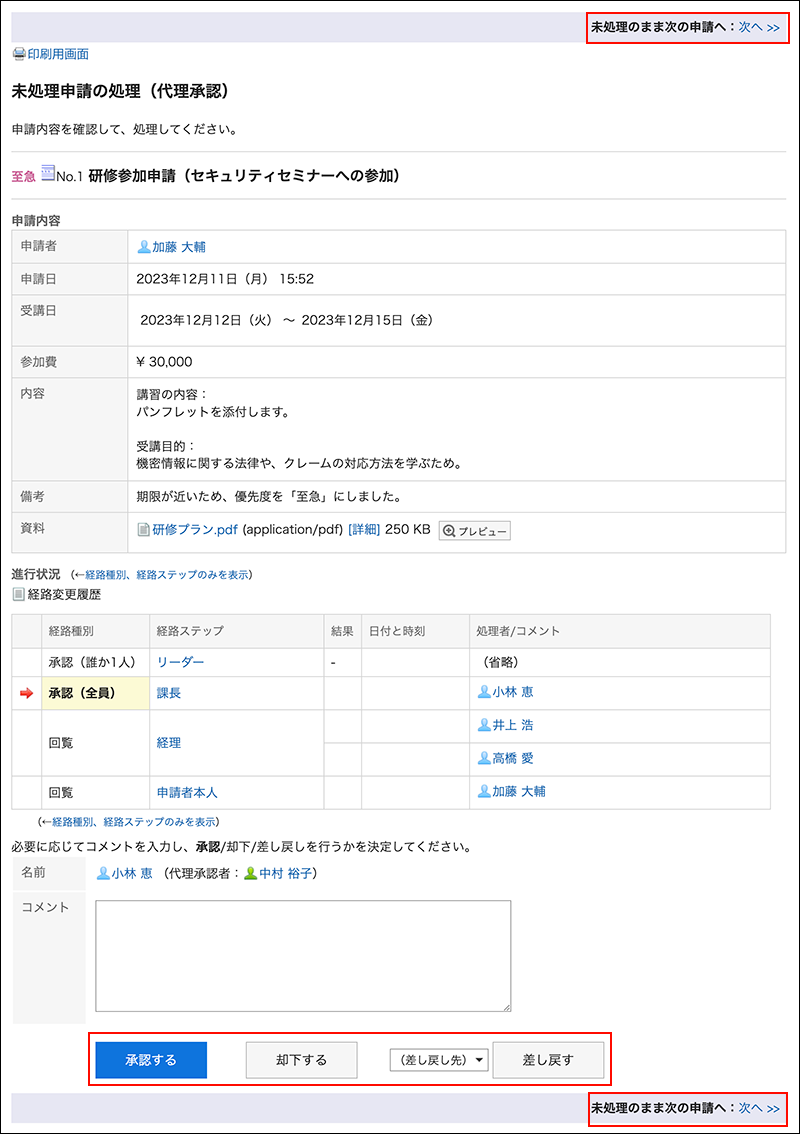Open the 課長 route step link

point(169,694)
